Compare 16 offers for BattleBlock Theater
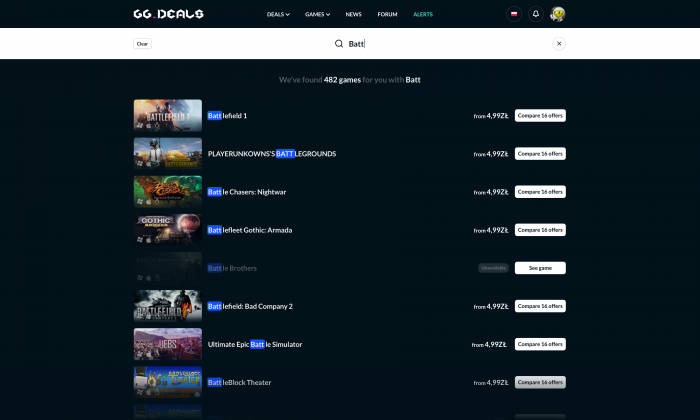 pyautogui.click(x=540, y=383)
